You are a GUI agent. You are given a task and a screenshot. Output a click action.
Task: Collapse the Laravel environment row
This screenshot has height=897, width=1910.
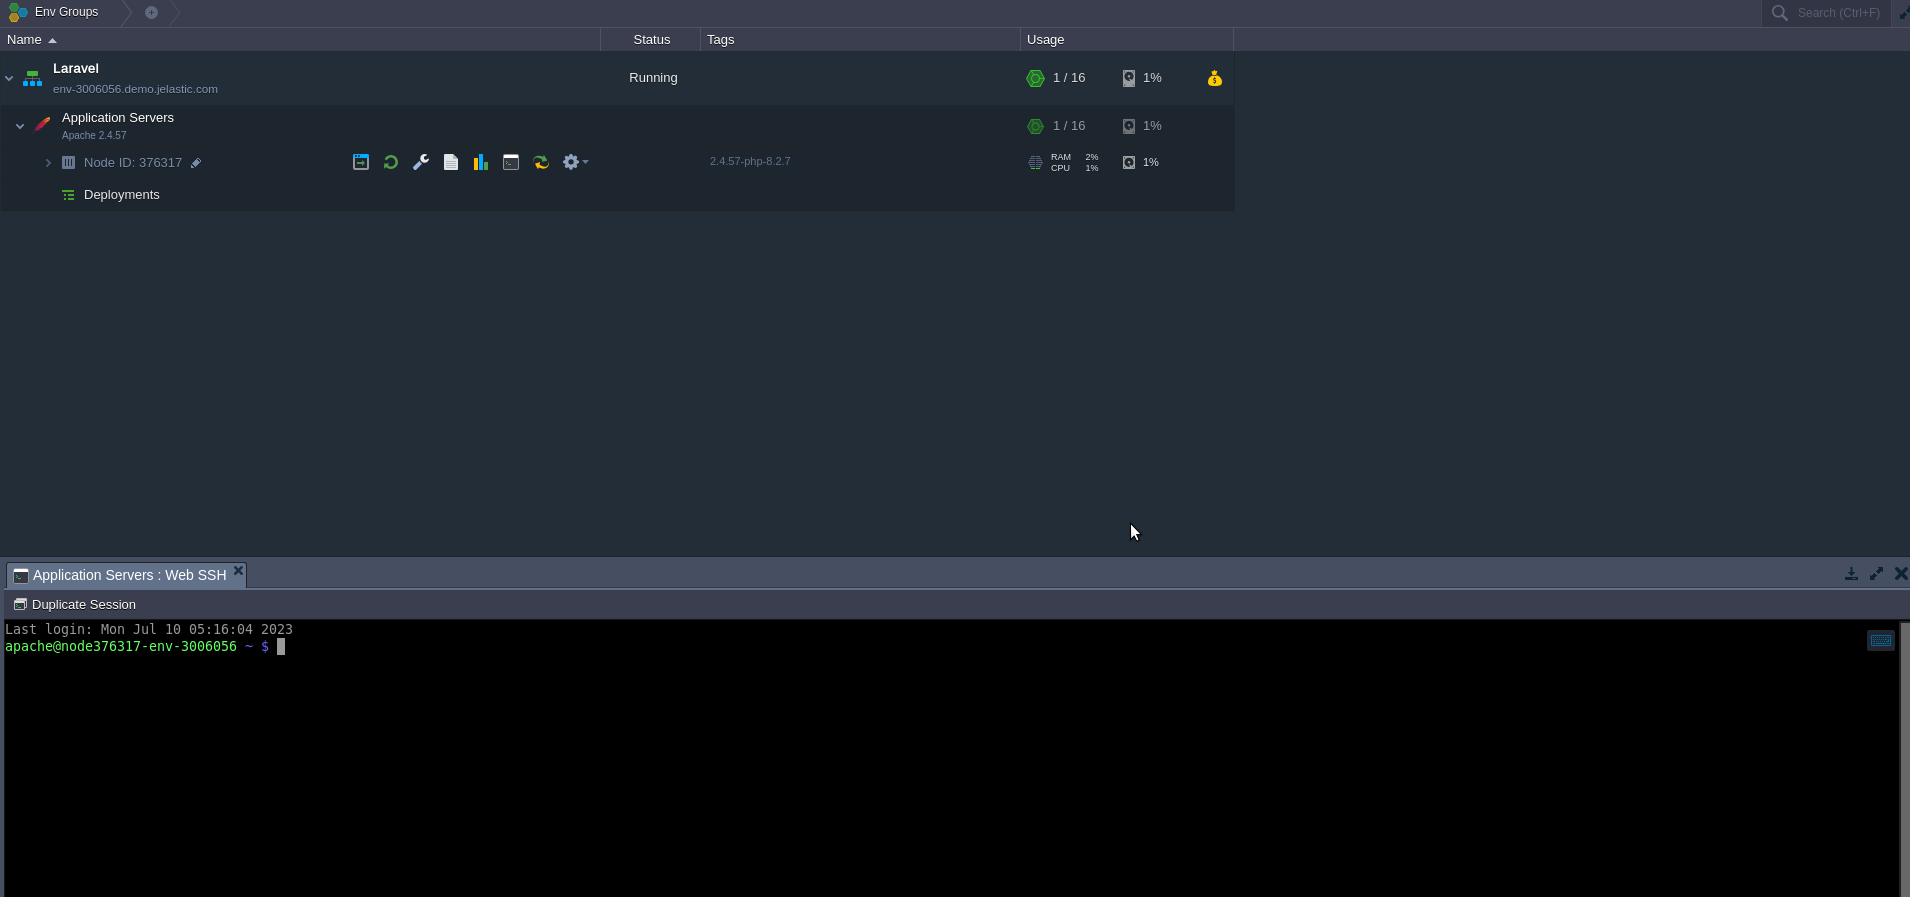[9, 78]
